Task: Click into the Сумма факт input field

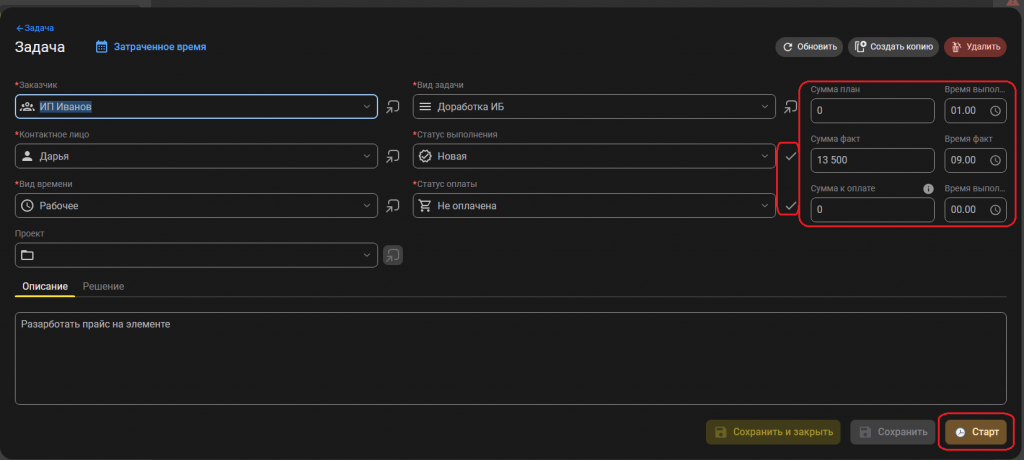Action: 872,160
